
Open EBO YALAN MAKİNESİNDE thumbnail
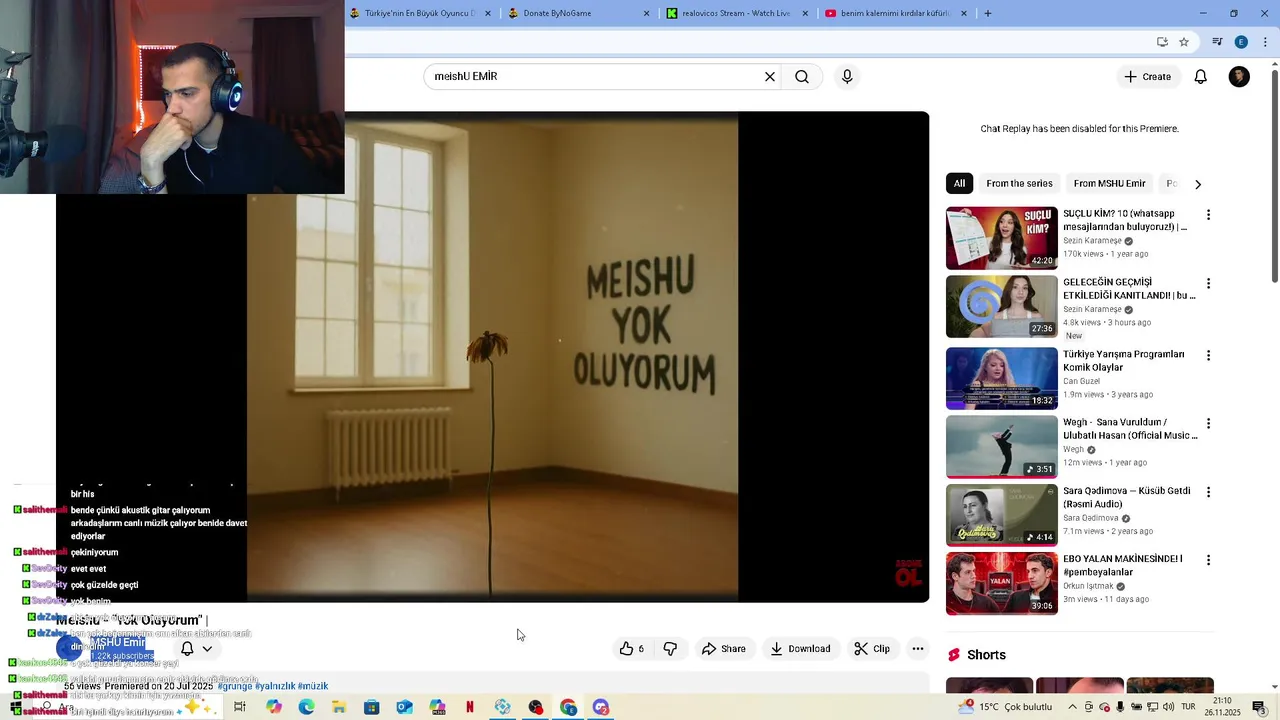[x=1001, y=583]
